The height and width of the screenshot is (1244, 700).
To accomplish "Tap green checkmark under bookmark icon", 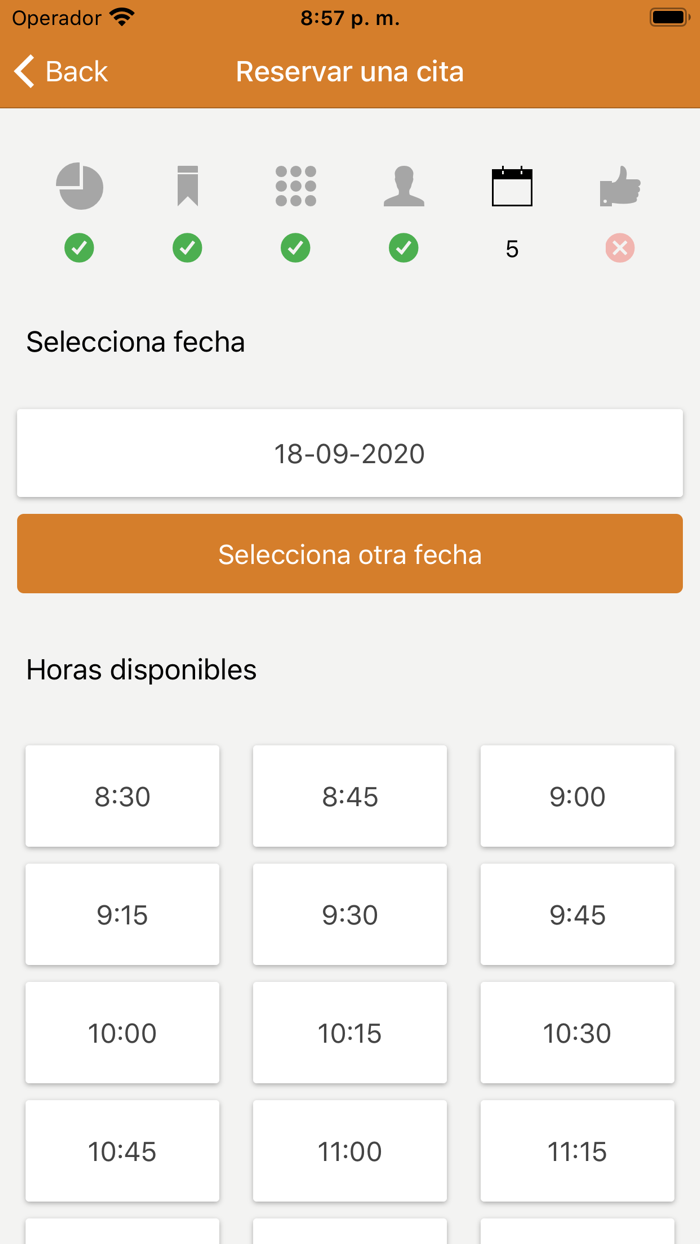I will tap(188, 248).
